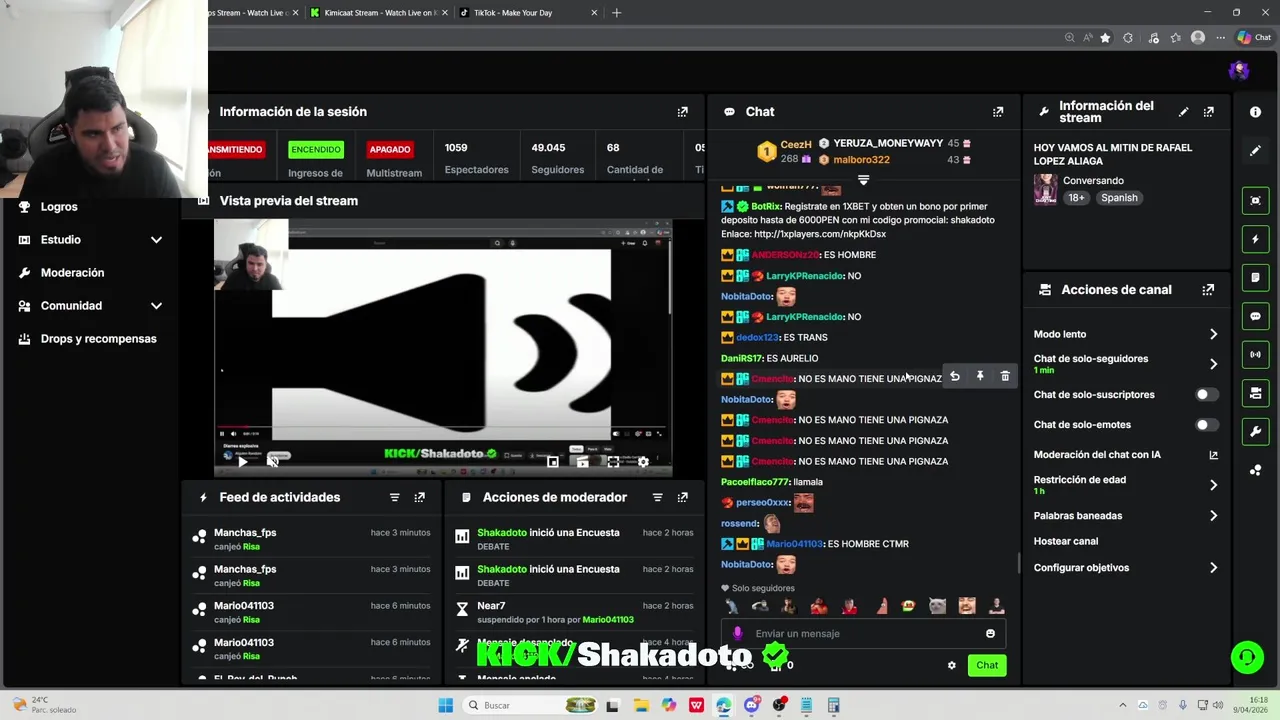Open the info icon in right rail
Image resolution: width=1280 pixels, height=720 pixels.
(1256, 112)
